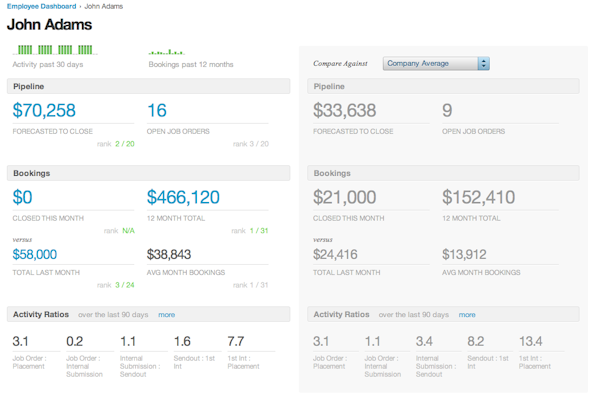Open the Employee Dashboard breadcrumb link
Viewport: 600px width, 395px height.
(x=41, y=6)
